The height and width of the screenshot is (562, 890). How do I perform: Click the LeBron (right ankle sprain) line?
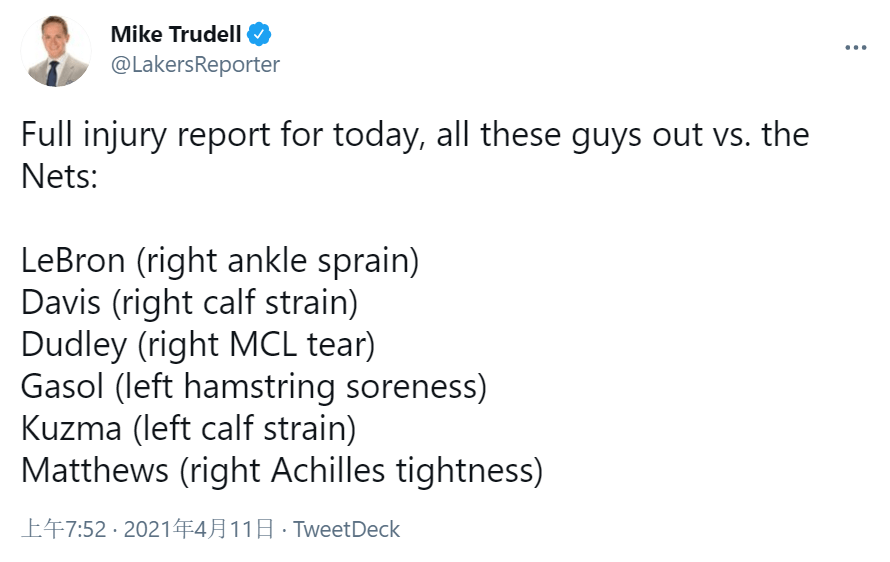[x=220, y=262]
